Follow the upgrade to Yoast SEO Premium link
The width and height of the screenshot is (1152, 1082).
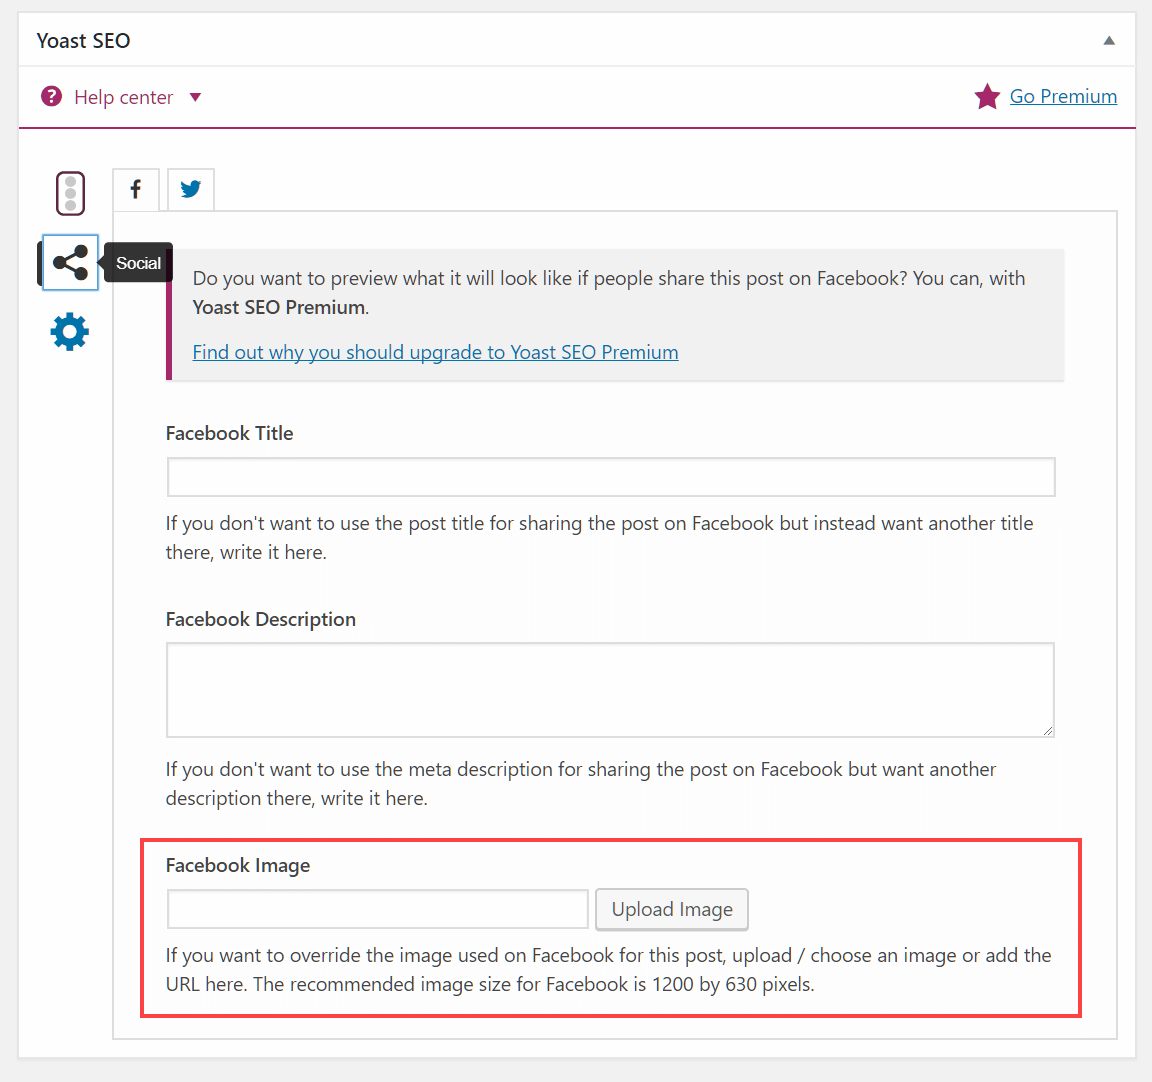point(435,352)
